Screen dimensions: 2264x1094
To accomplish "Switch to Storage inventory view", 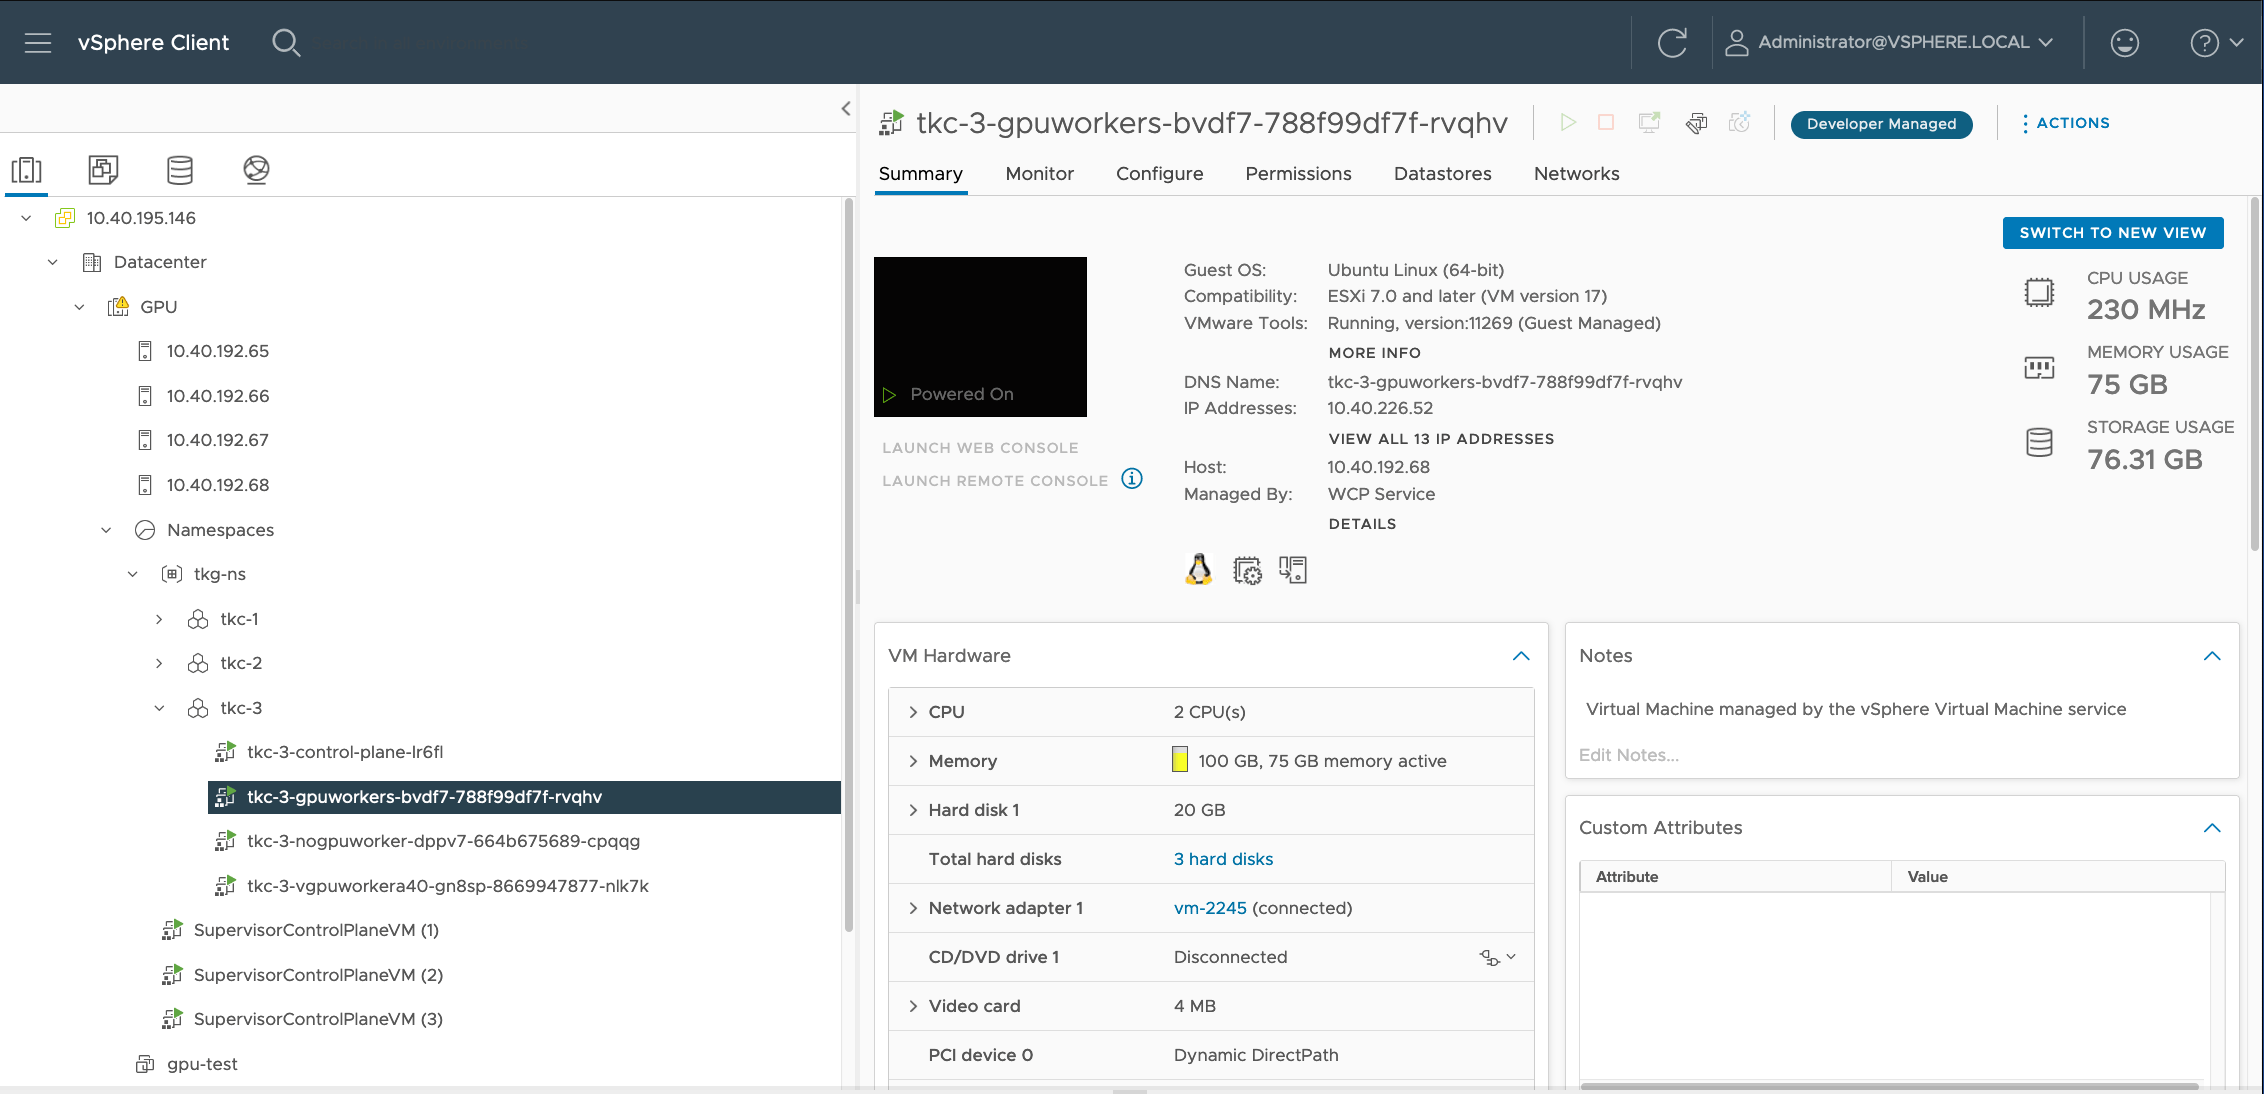I will click(x=180, y=170).
